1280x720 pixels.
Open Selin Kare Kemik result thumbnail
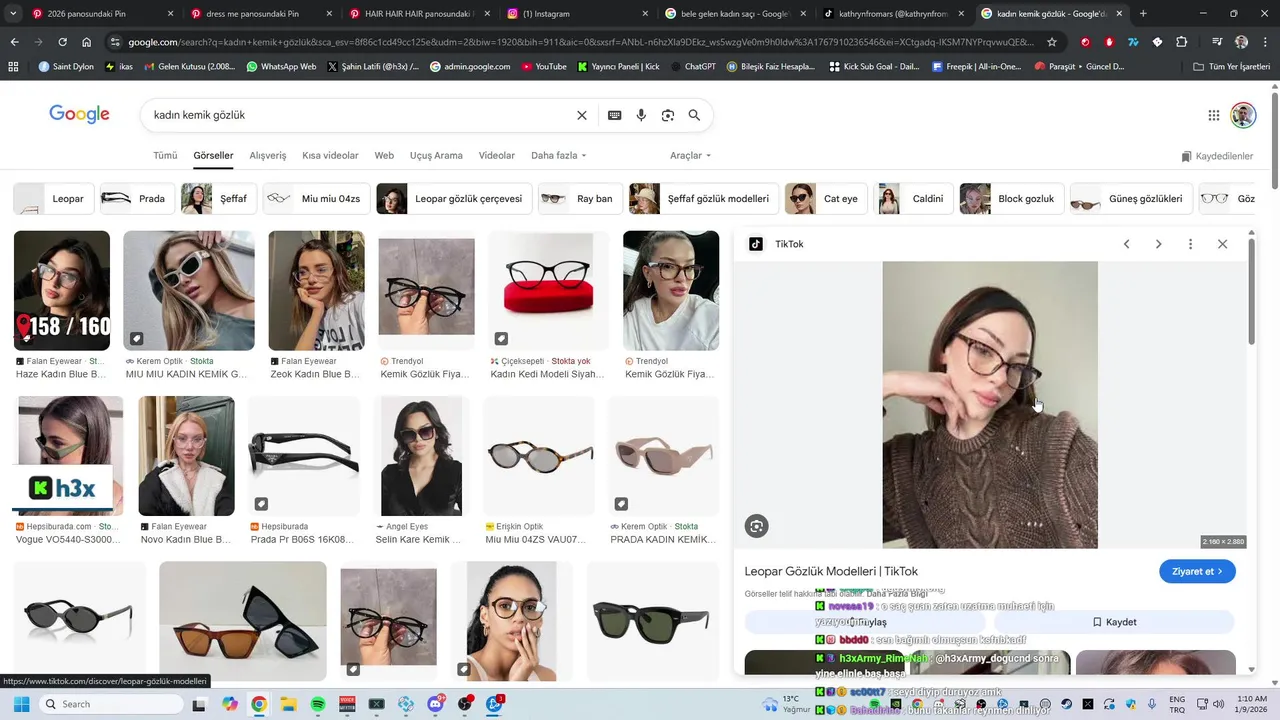[x=421, y=456]
